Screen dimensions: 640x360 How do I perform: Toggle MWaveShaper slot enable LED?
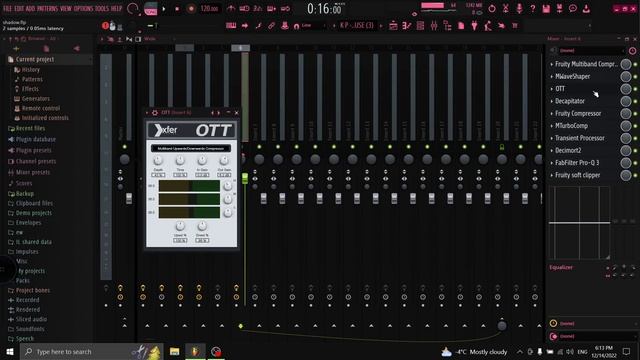tap(635, 76)
